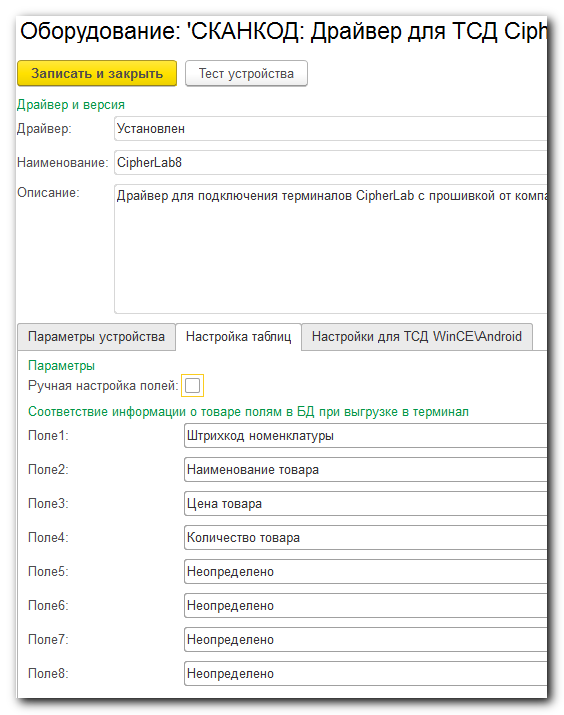Select the Поле1 field 'Штрихкод номенклатуры'
The height and width of the screenshot is (715, 564).
[x=366, y=435]
